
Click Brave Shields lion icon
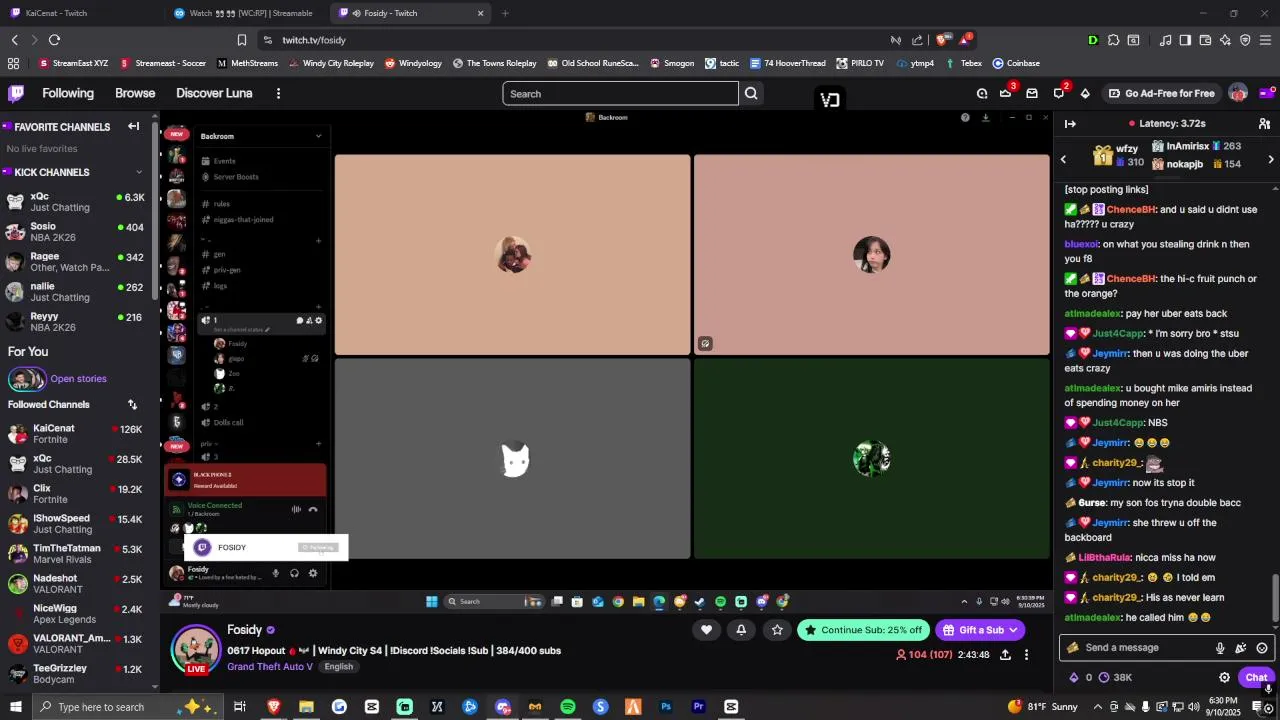click(x=943, y=40)
